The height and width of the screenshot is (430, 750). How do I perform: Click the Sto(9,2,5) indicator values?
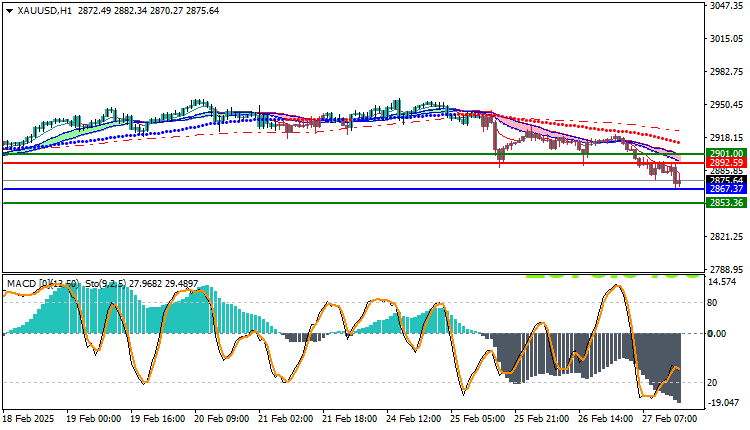tap(142, 284)
